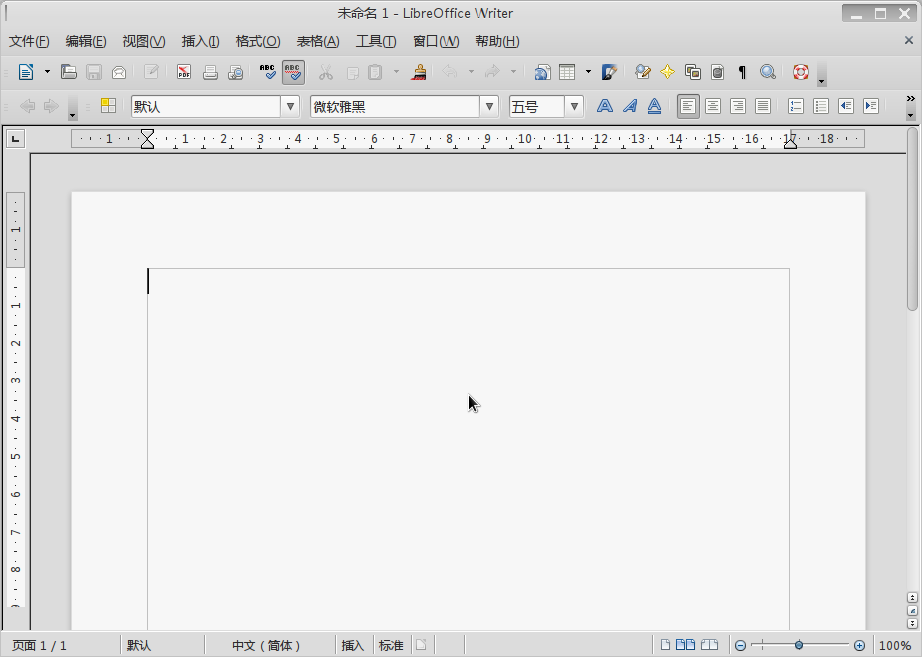Image resolution: width=922 pixels, height=657 pixels.
Task: Open the Navigator star icon
Action: point(667,72)
